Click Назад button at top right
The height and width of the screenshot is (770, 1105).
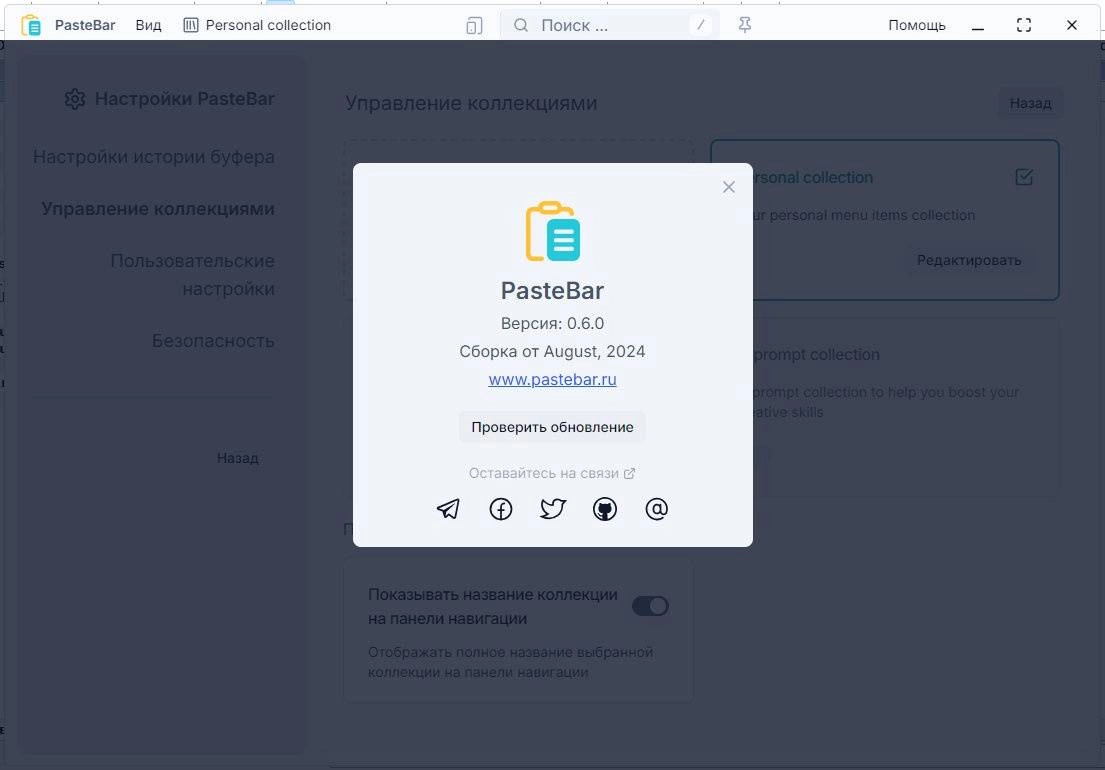1030,103
